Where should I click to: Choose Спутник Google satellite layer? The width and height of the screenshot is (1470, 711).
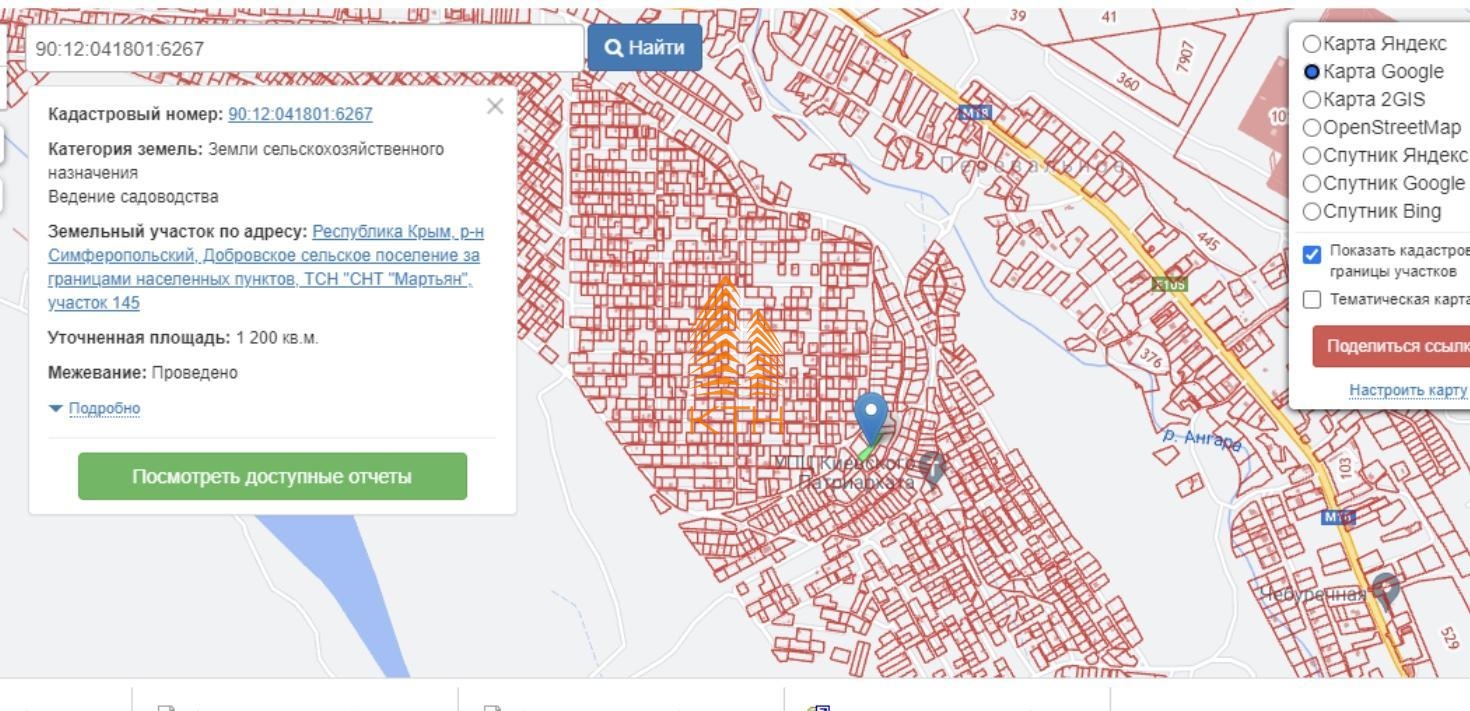coord(1311,184)
